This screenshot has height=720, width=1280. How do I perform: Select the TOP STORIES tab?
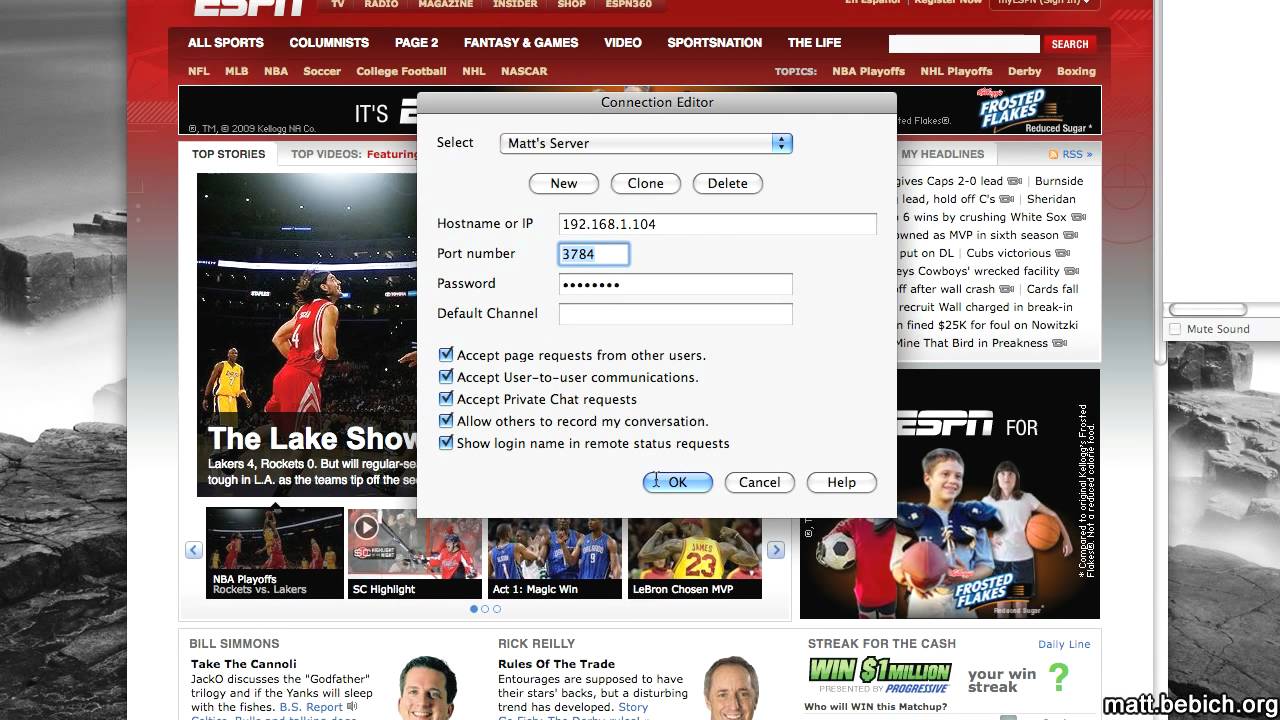(229, 154)
